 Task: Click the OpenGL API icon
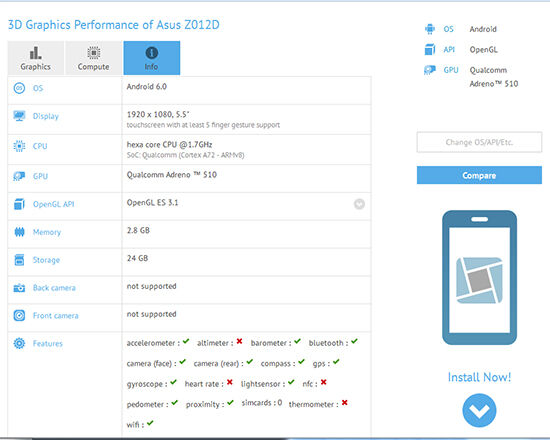[x=19, y=204]
